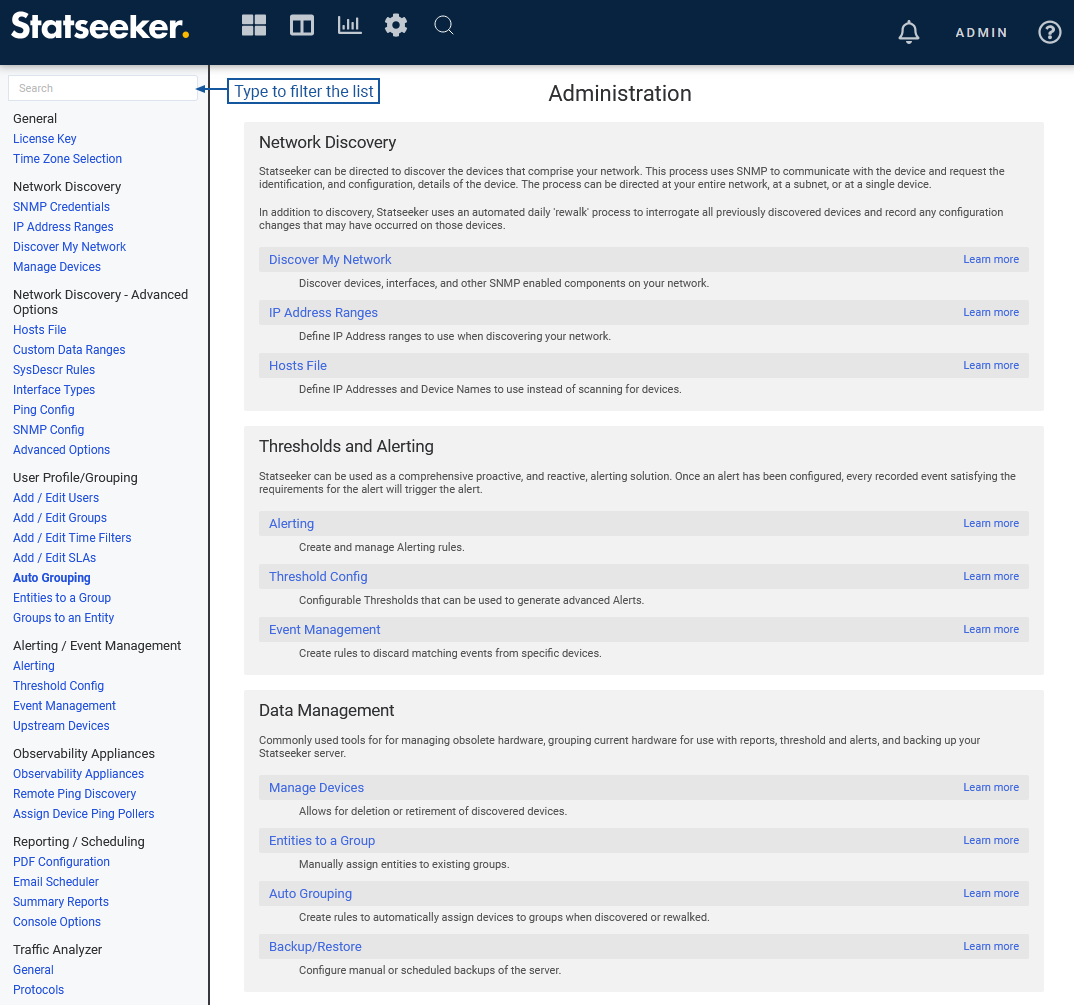1074x1005 pixels.
Task: Open the ADMIN user menu
Action: (x=981, y=33)
